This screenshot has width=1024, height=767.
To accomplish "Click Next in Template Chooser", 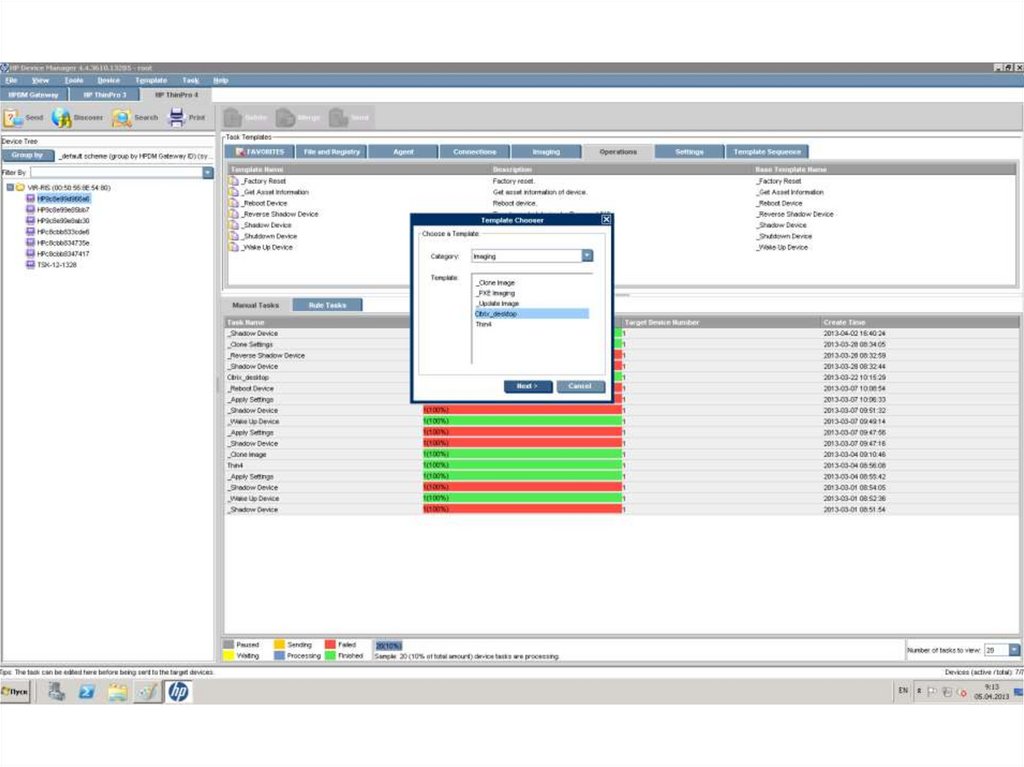I will [x=528, y=386].
